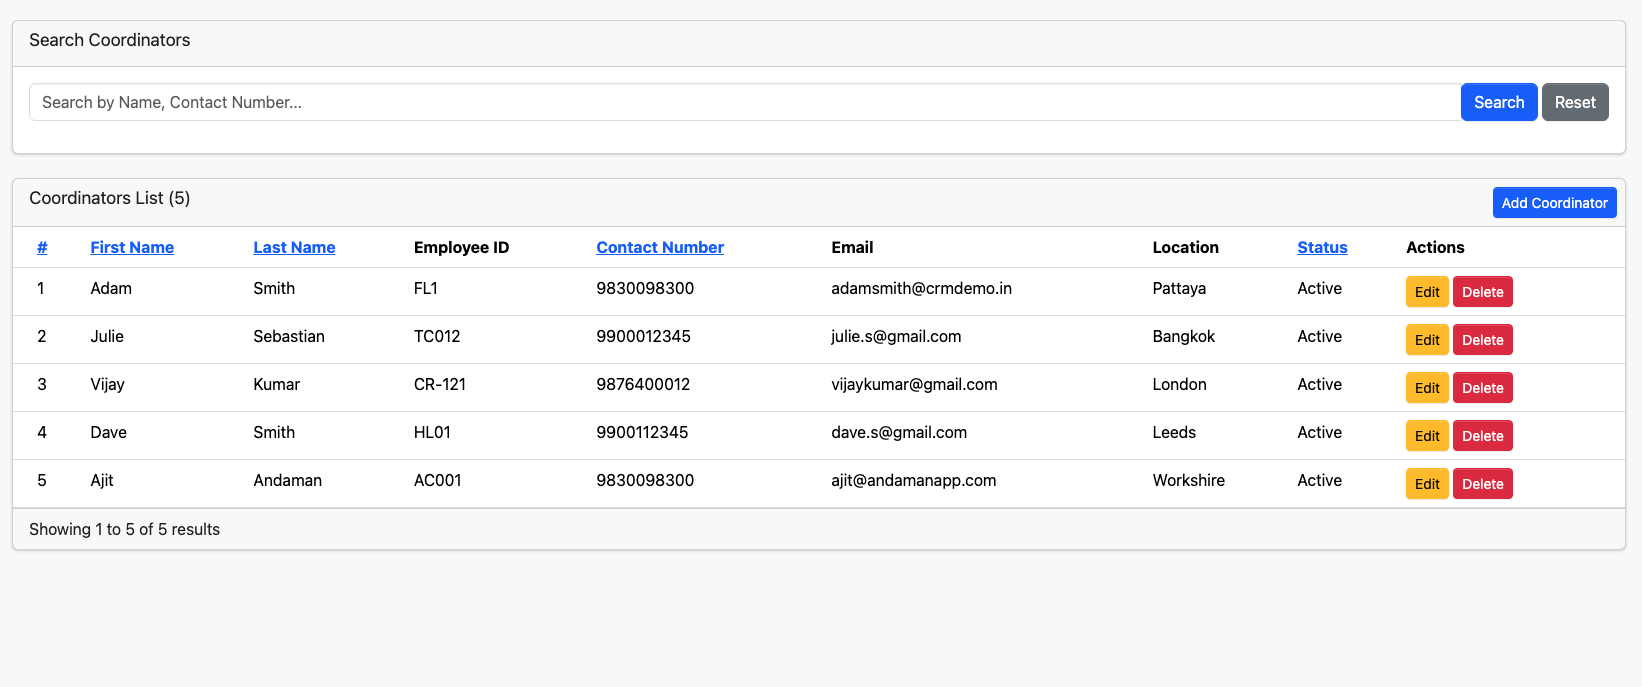Click the last name Kumar
Screen dimensions: 1642x687
tap(276, 384)
